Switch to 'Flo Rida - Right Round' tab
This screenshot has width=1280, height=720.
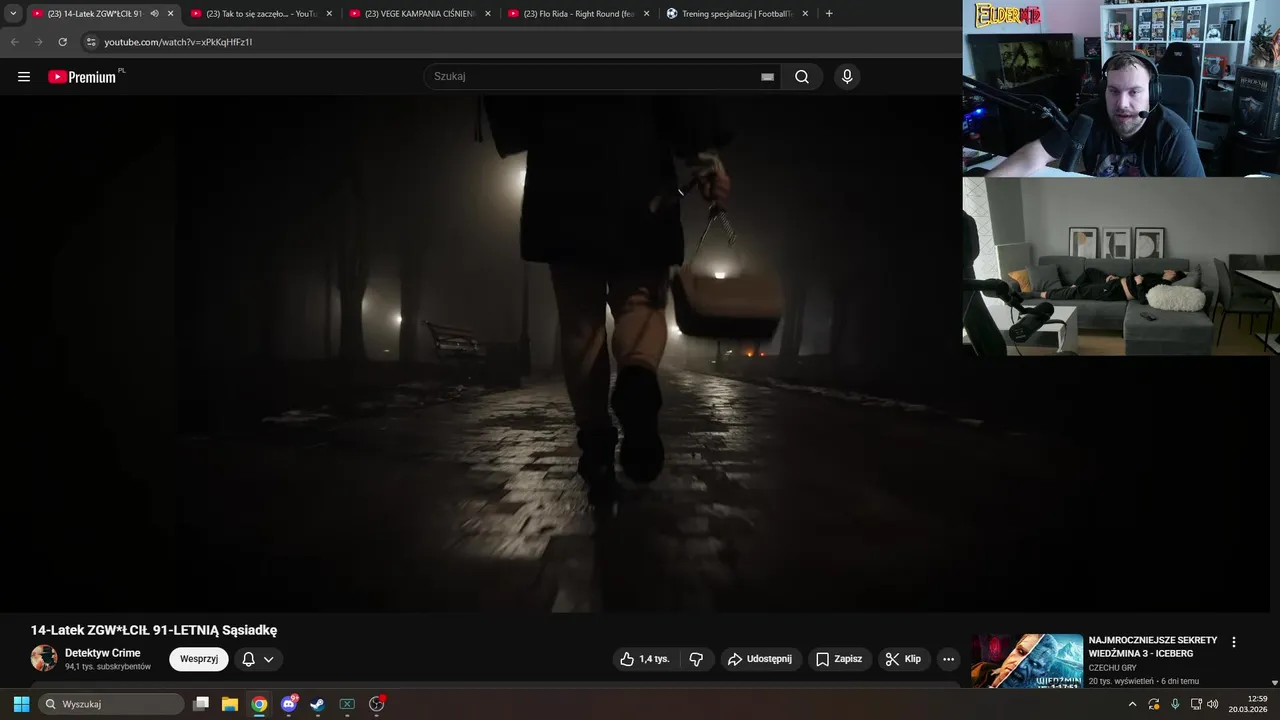578,13
